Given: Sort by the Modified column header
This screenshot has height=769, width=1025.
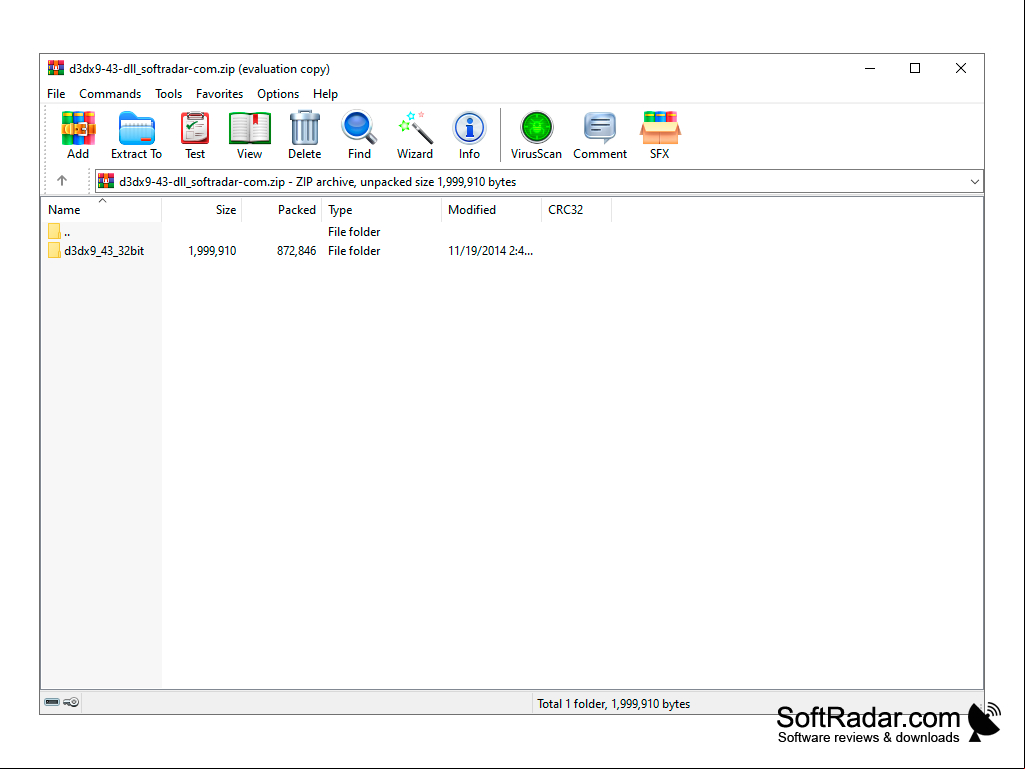Looking at the screenshot, I should (492, 210).
